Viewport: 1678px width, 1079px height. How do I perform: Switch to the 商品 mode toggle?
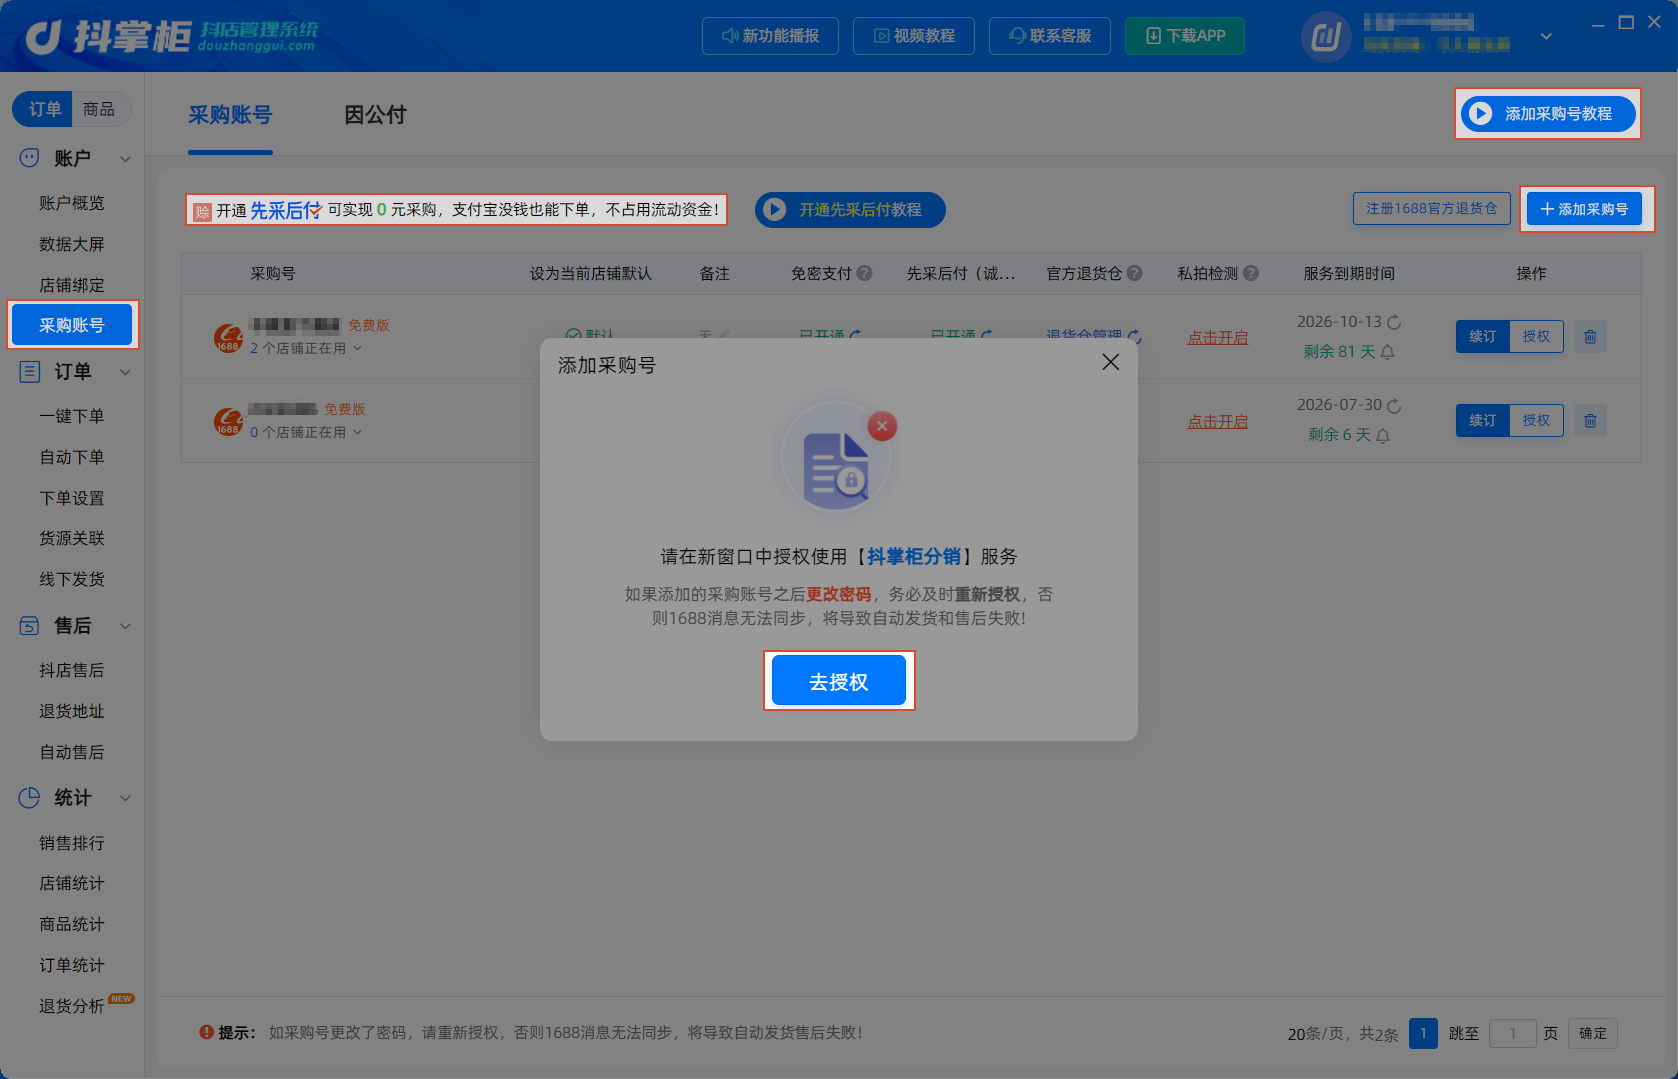99,109
